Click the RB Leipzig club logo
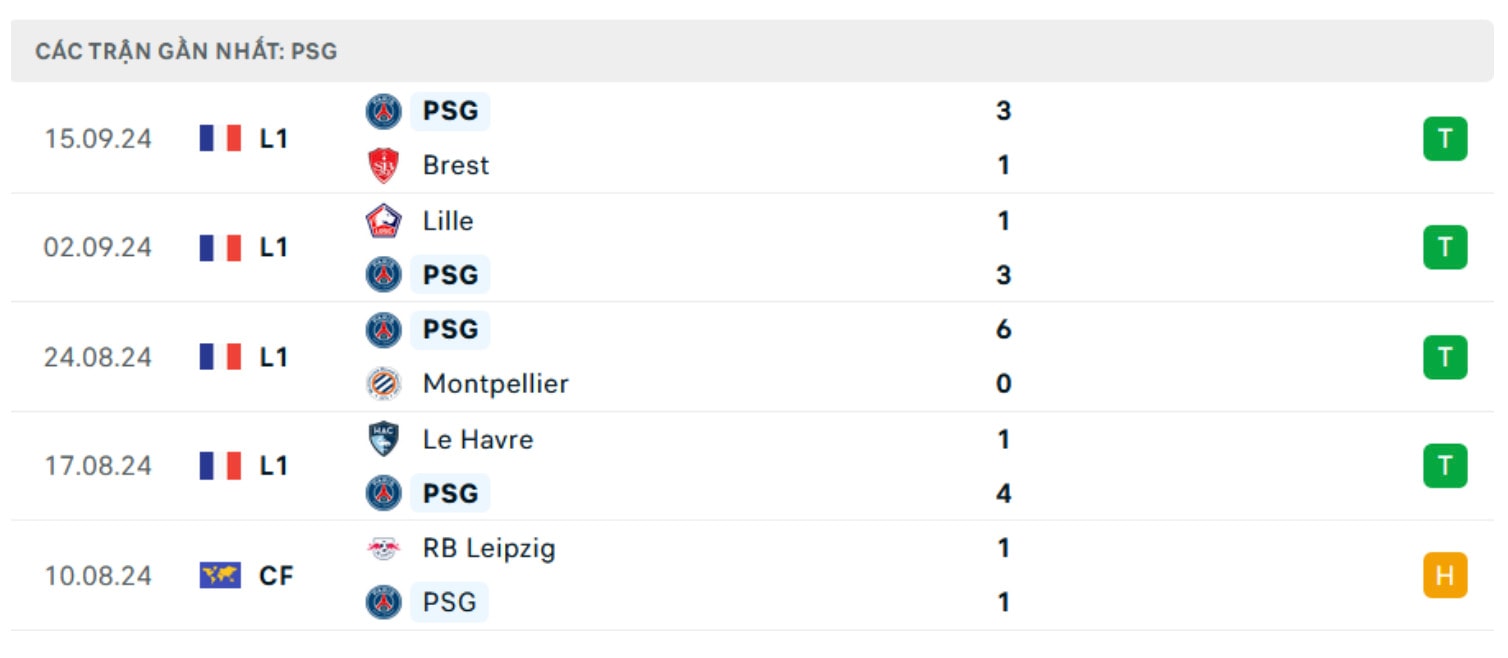This screenshot has width=1508, height=658. click(384, 548)
